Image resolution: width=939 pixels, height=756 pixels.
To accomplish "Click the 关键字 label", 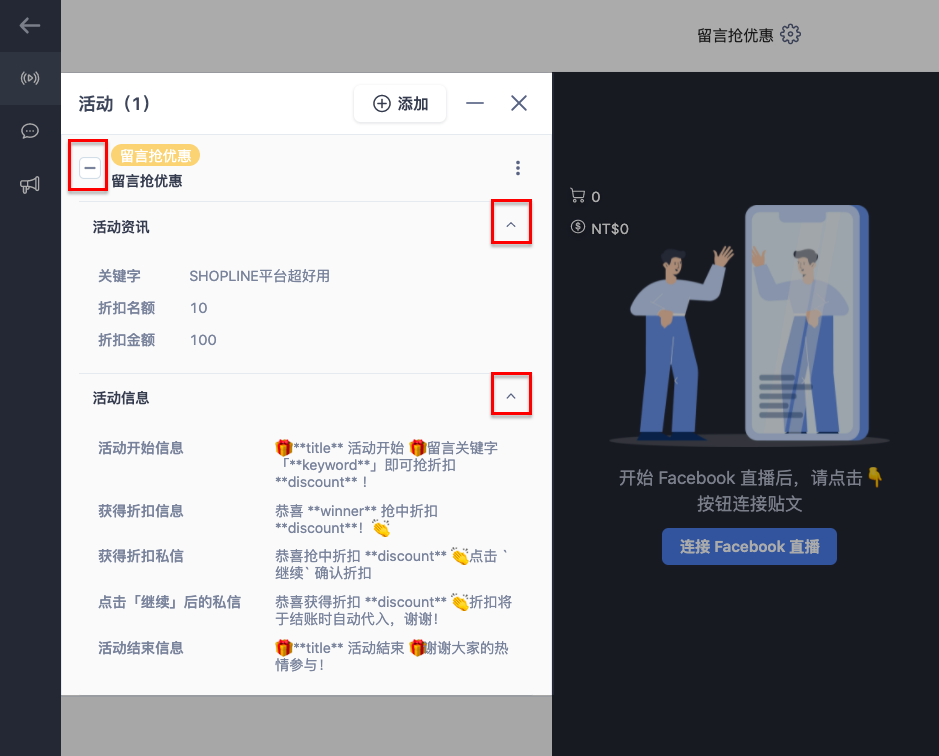I will pos(119,276).
